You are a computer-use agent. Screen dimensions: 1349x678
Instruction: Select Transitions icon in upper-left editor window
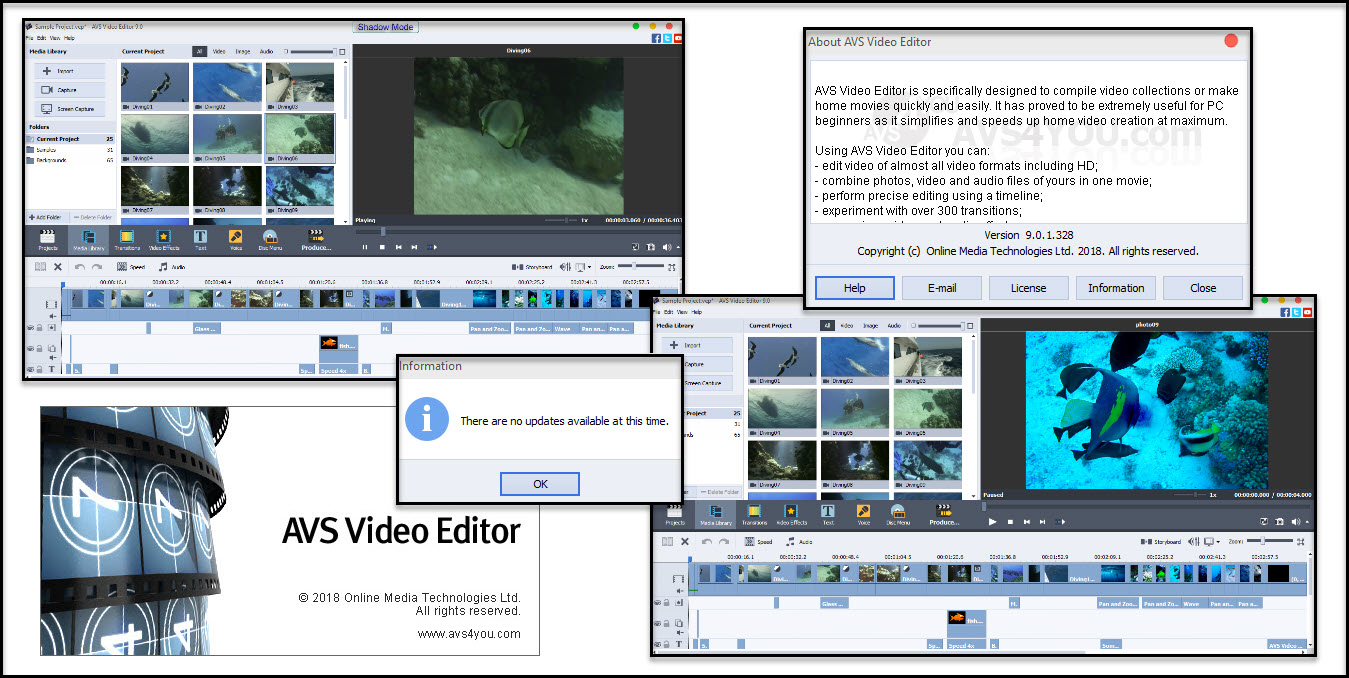pyautogui.click(x=127, y=239)
